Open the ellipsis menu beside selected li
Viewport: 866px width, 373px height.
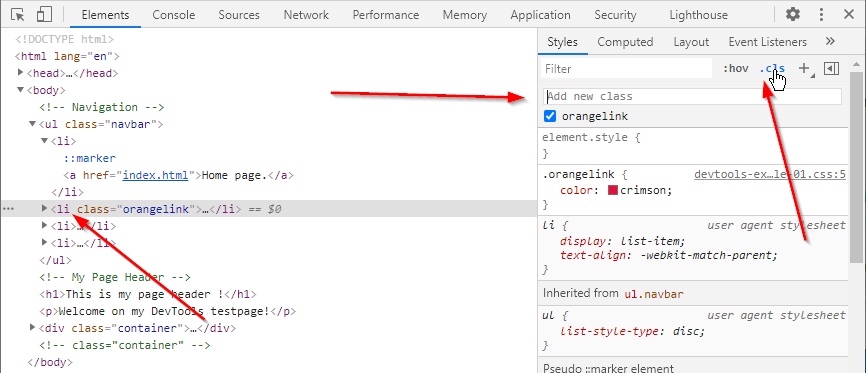(x=8, y=209)
